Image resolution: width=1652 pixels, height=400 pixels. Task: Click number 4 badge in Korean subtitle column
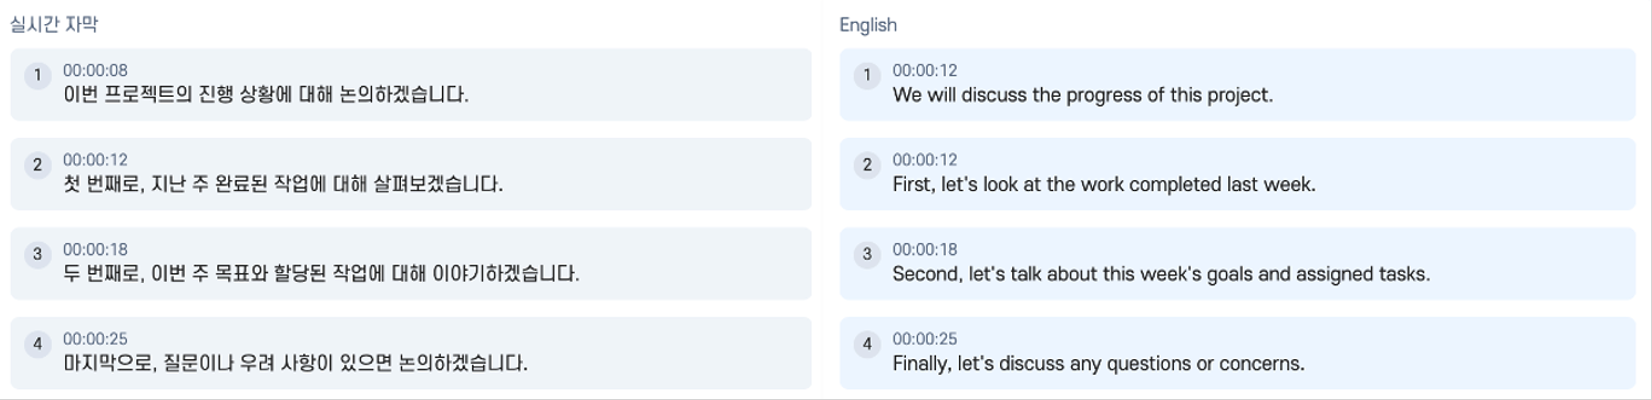(x=37, y=344)
